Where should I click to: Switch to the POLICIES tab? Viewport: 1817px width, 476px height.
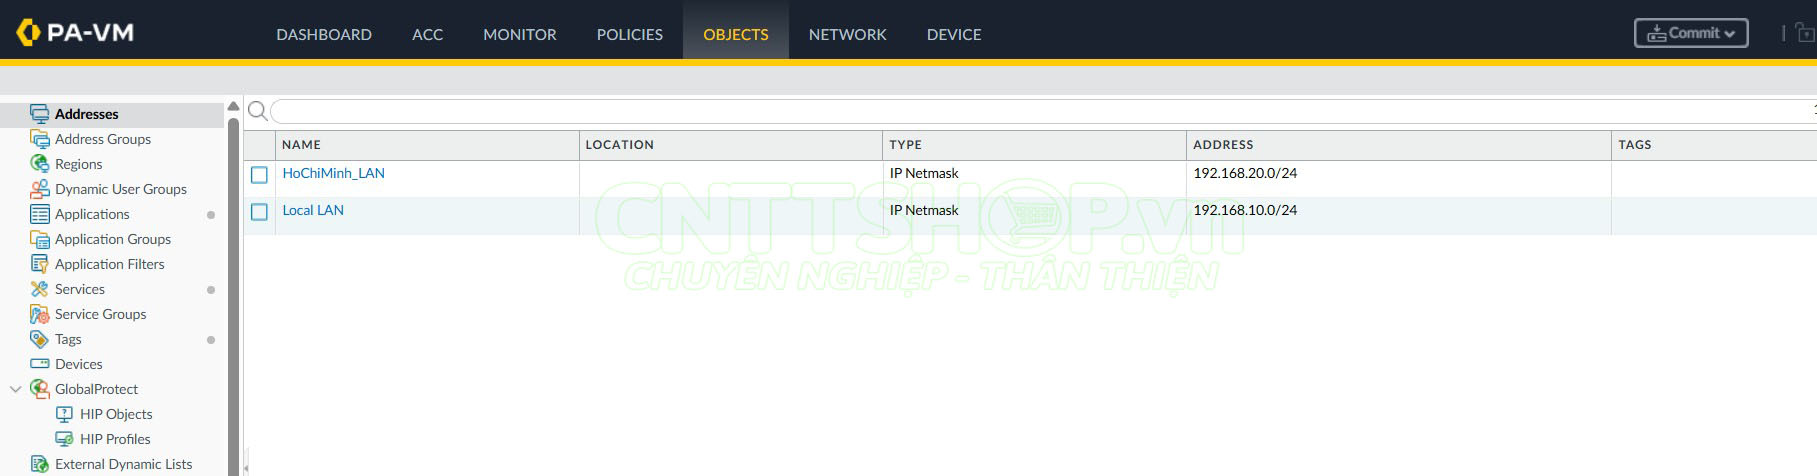[x=629, y=34]
